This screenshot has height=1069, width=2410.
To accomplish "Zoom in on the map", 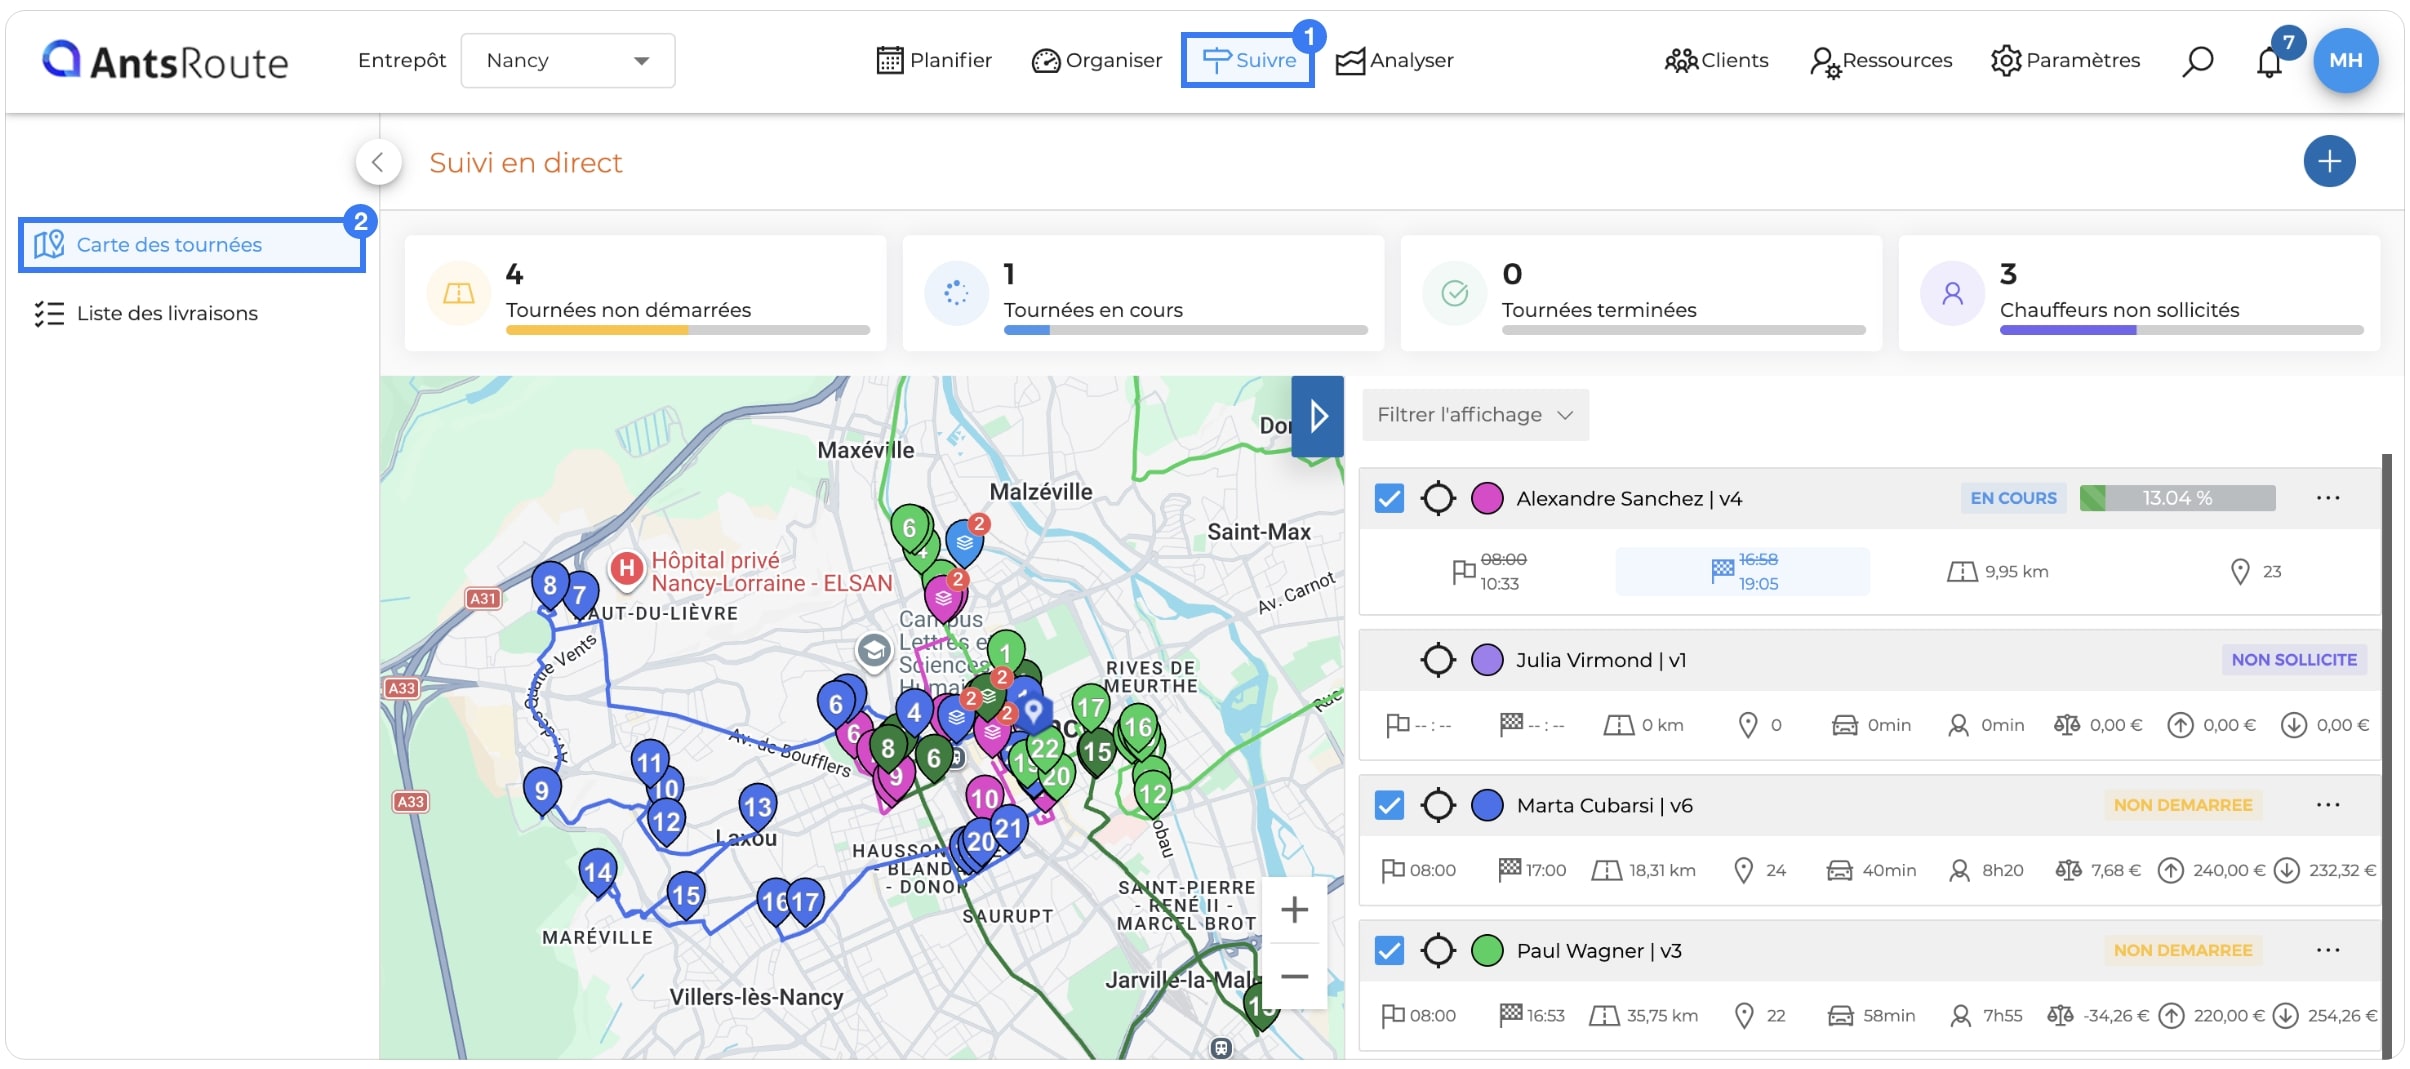I will point(1294,909).
